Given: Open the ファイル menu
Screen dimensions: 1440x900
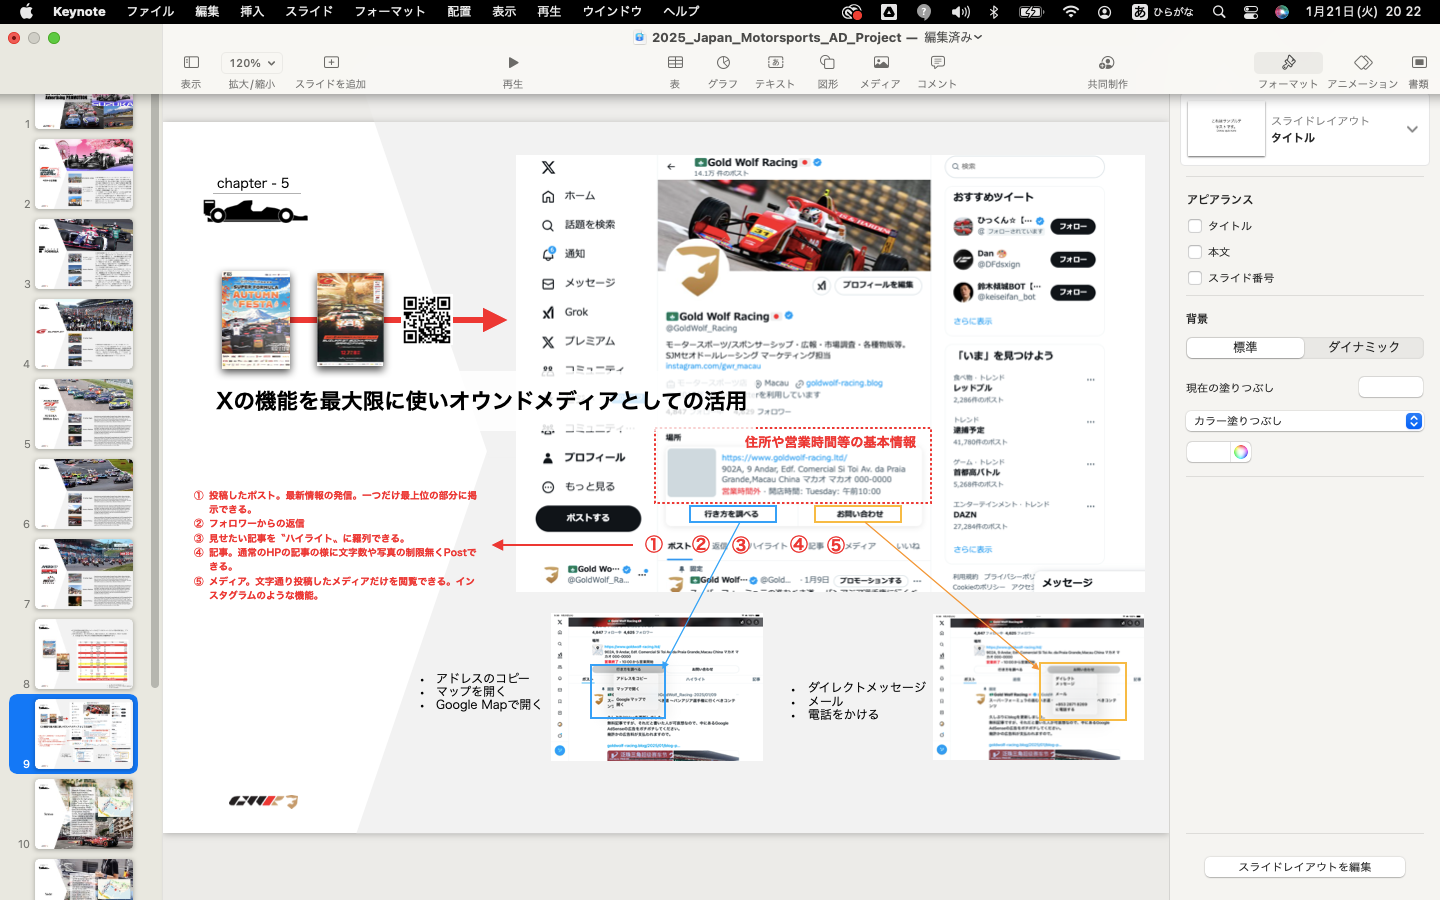Looking at the screenshot, I should [x=150, y=12].
